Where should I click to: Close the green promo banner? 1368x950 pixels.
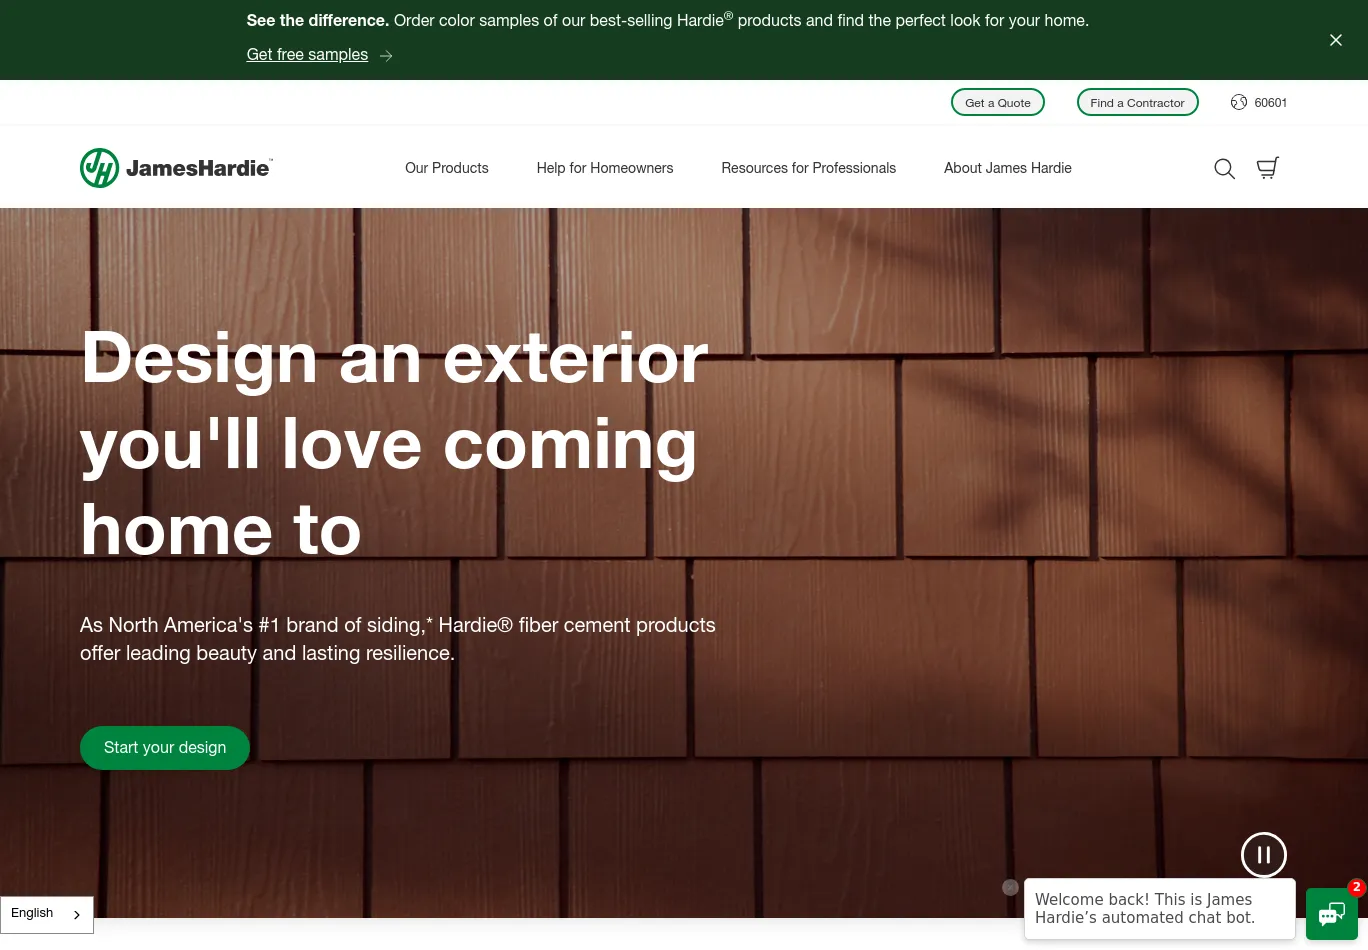pyautogui.click(x=1336, y=40)
